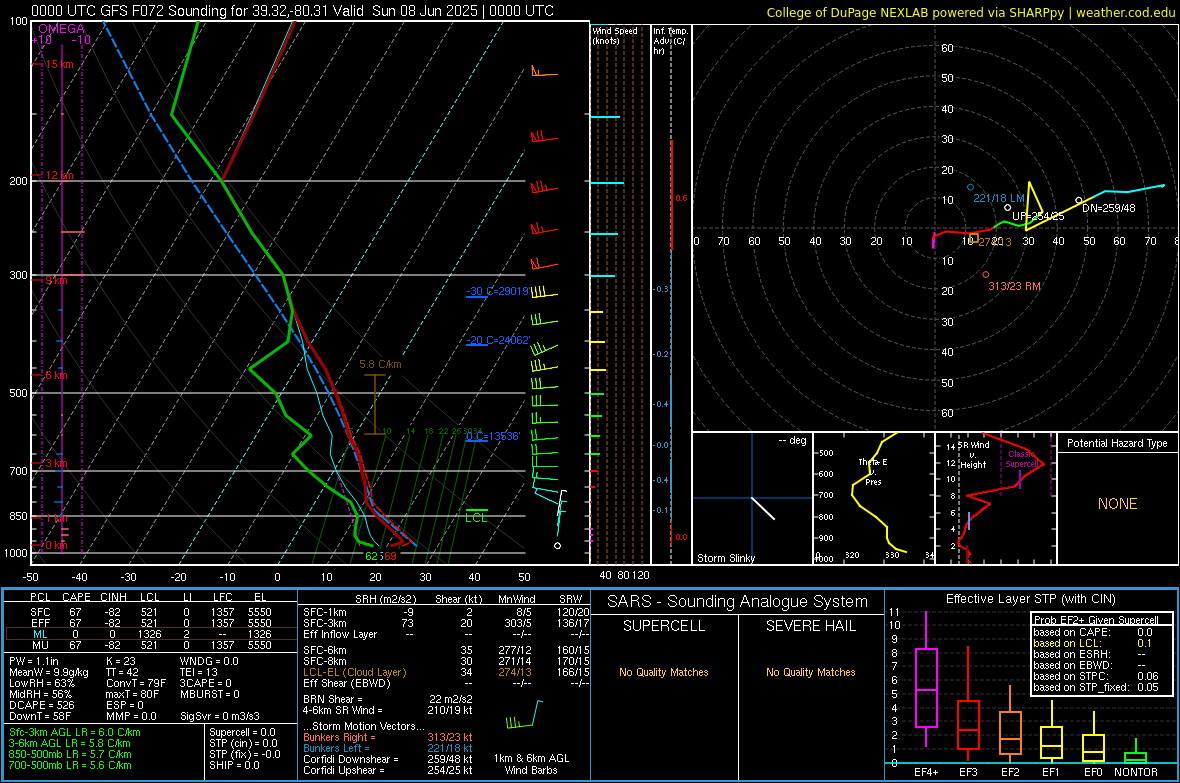Click the yellow NONE hazard text
Viewport: 1180px width, 783px height.
[x=1117, y=504]
